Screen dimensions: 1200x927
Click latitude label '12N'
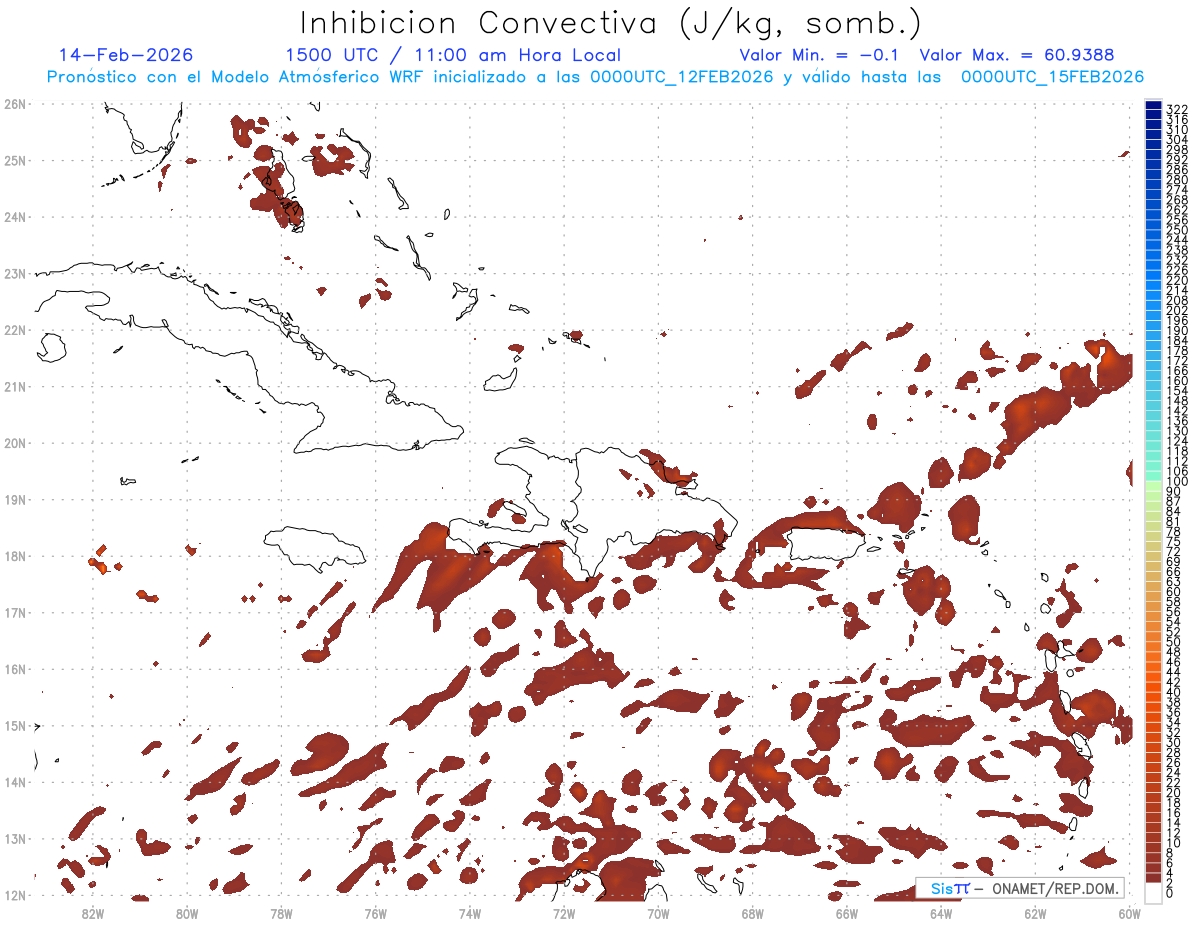tap(15, 895)
